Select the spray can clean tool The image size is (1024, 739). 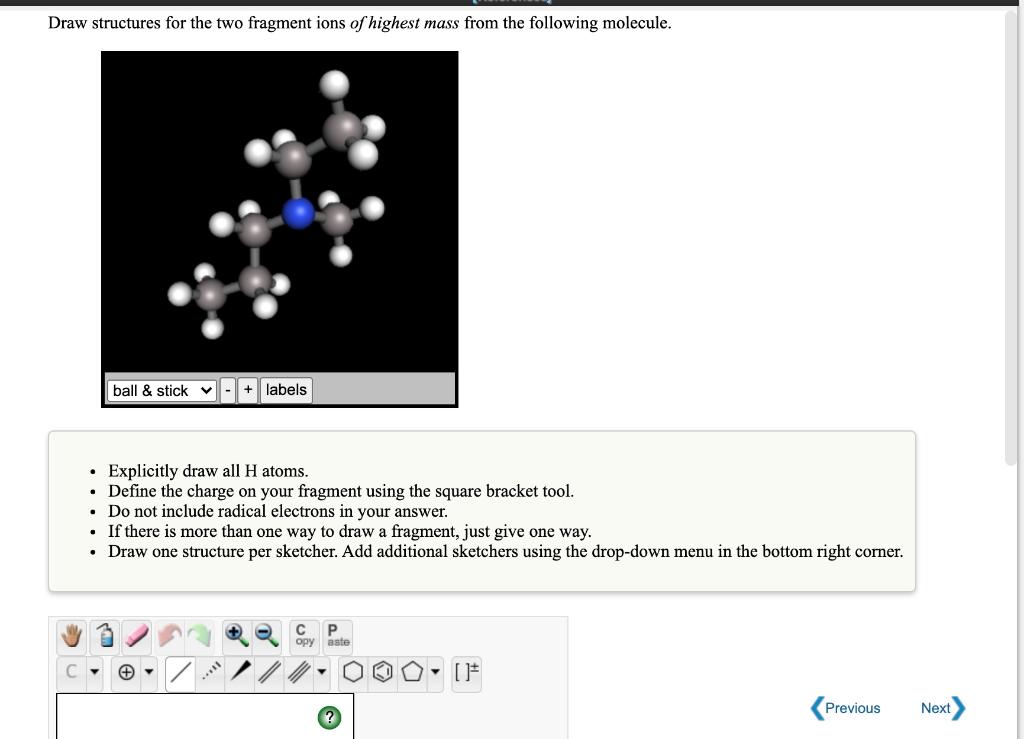pyautogui.click(x=104, y=635)
